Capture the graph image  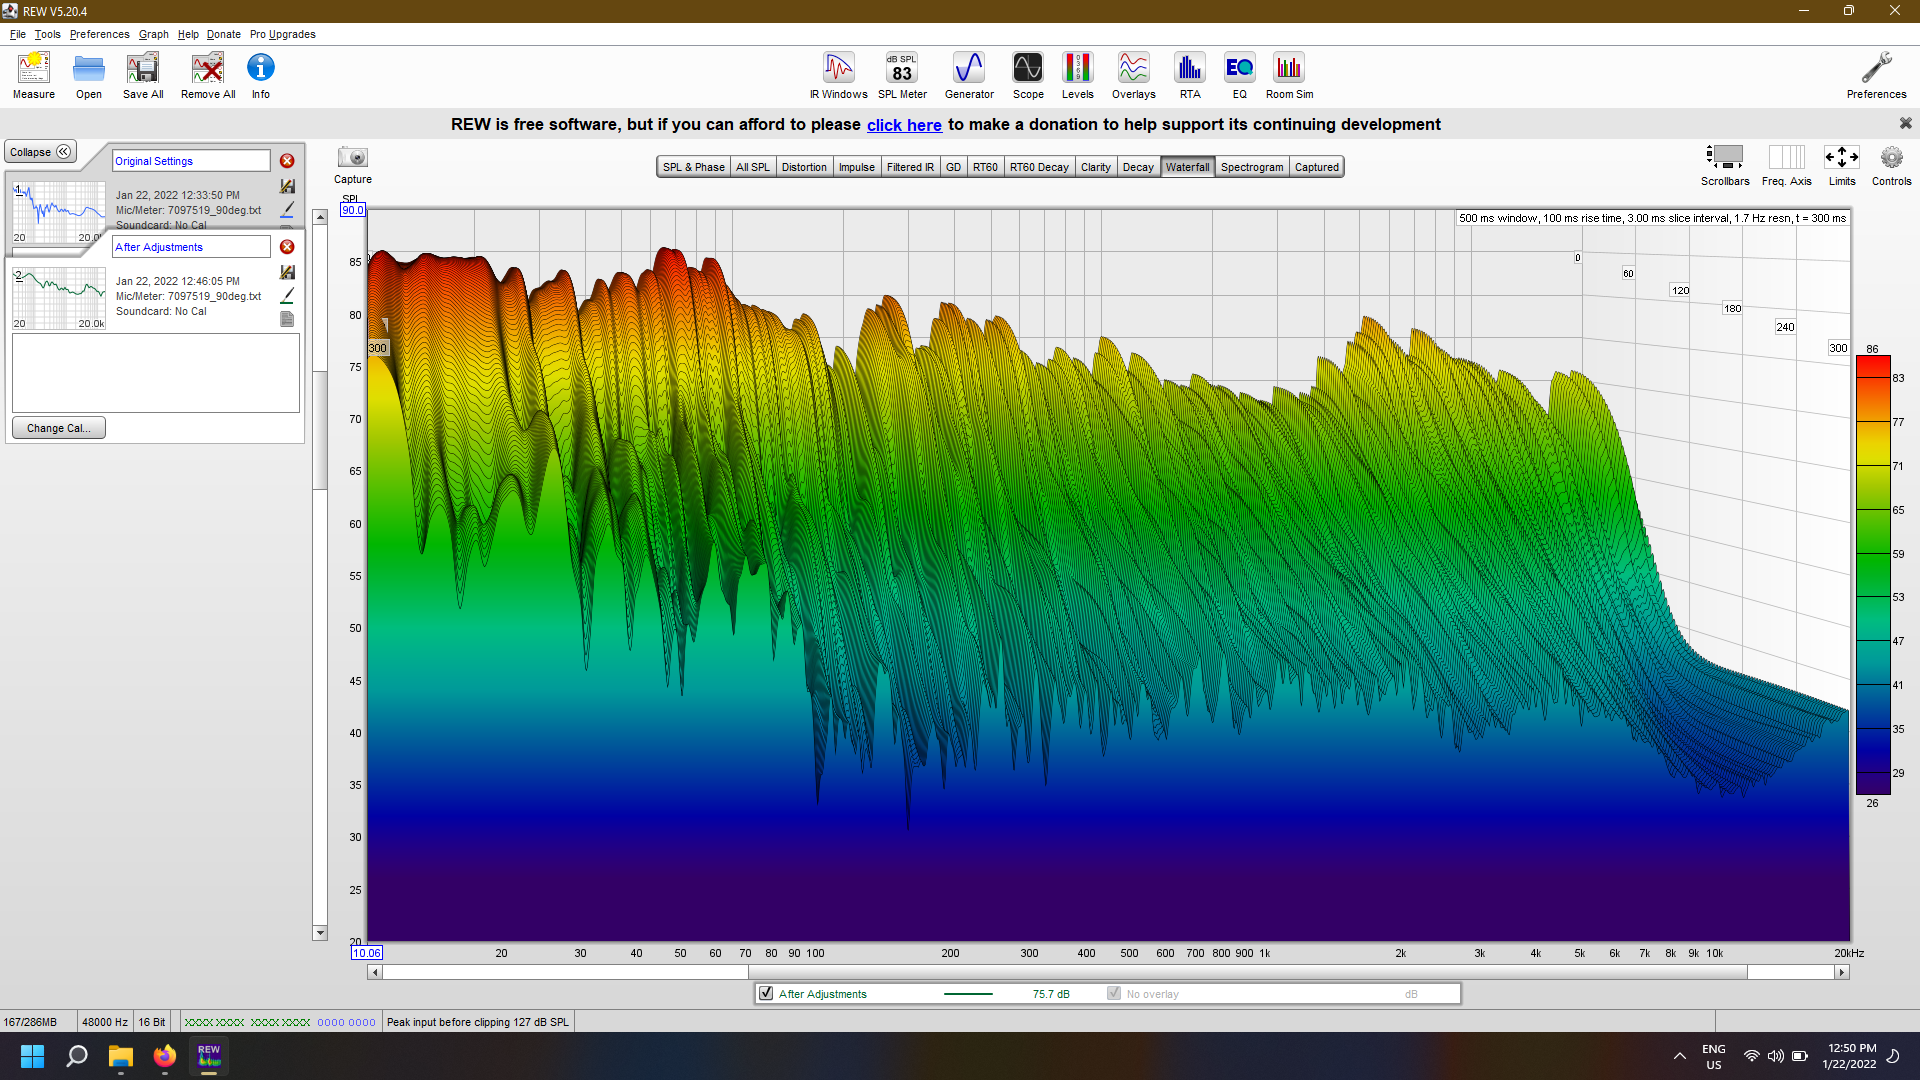click(x=353, y=165)
